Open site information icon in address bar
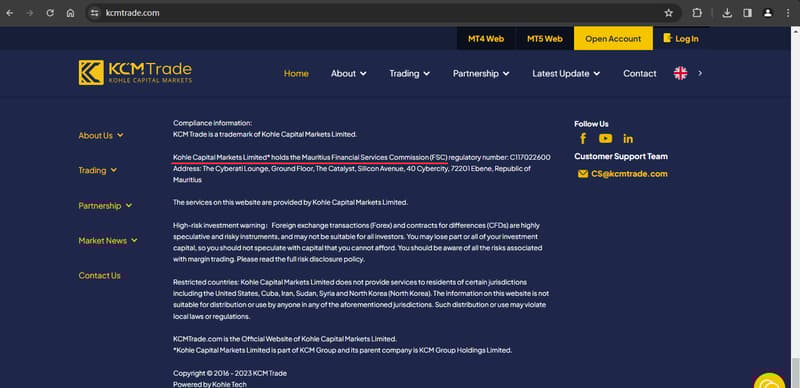This screenshot has height=388, width=800. (x=94, y=13)
